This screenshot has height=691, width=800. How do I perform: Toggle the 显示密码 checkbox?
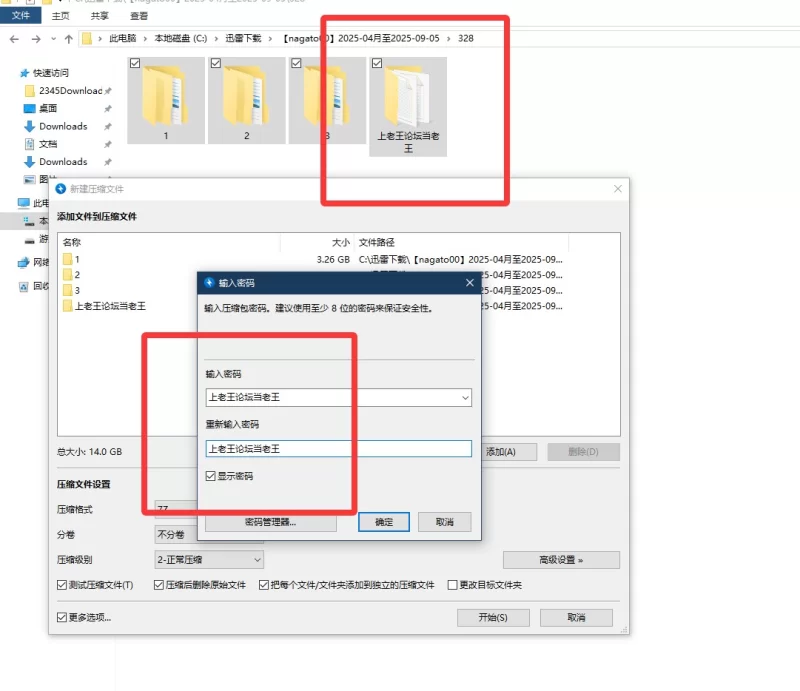(x=211, y=476)
